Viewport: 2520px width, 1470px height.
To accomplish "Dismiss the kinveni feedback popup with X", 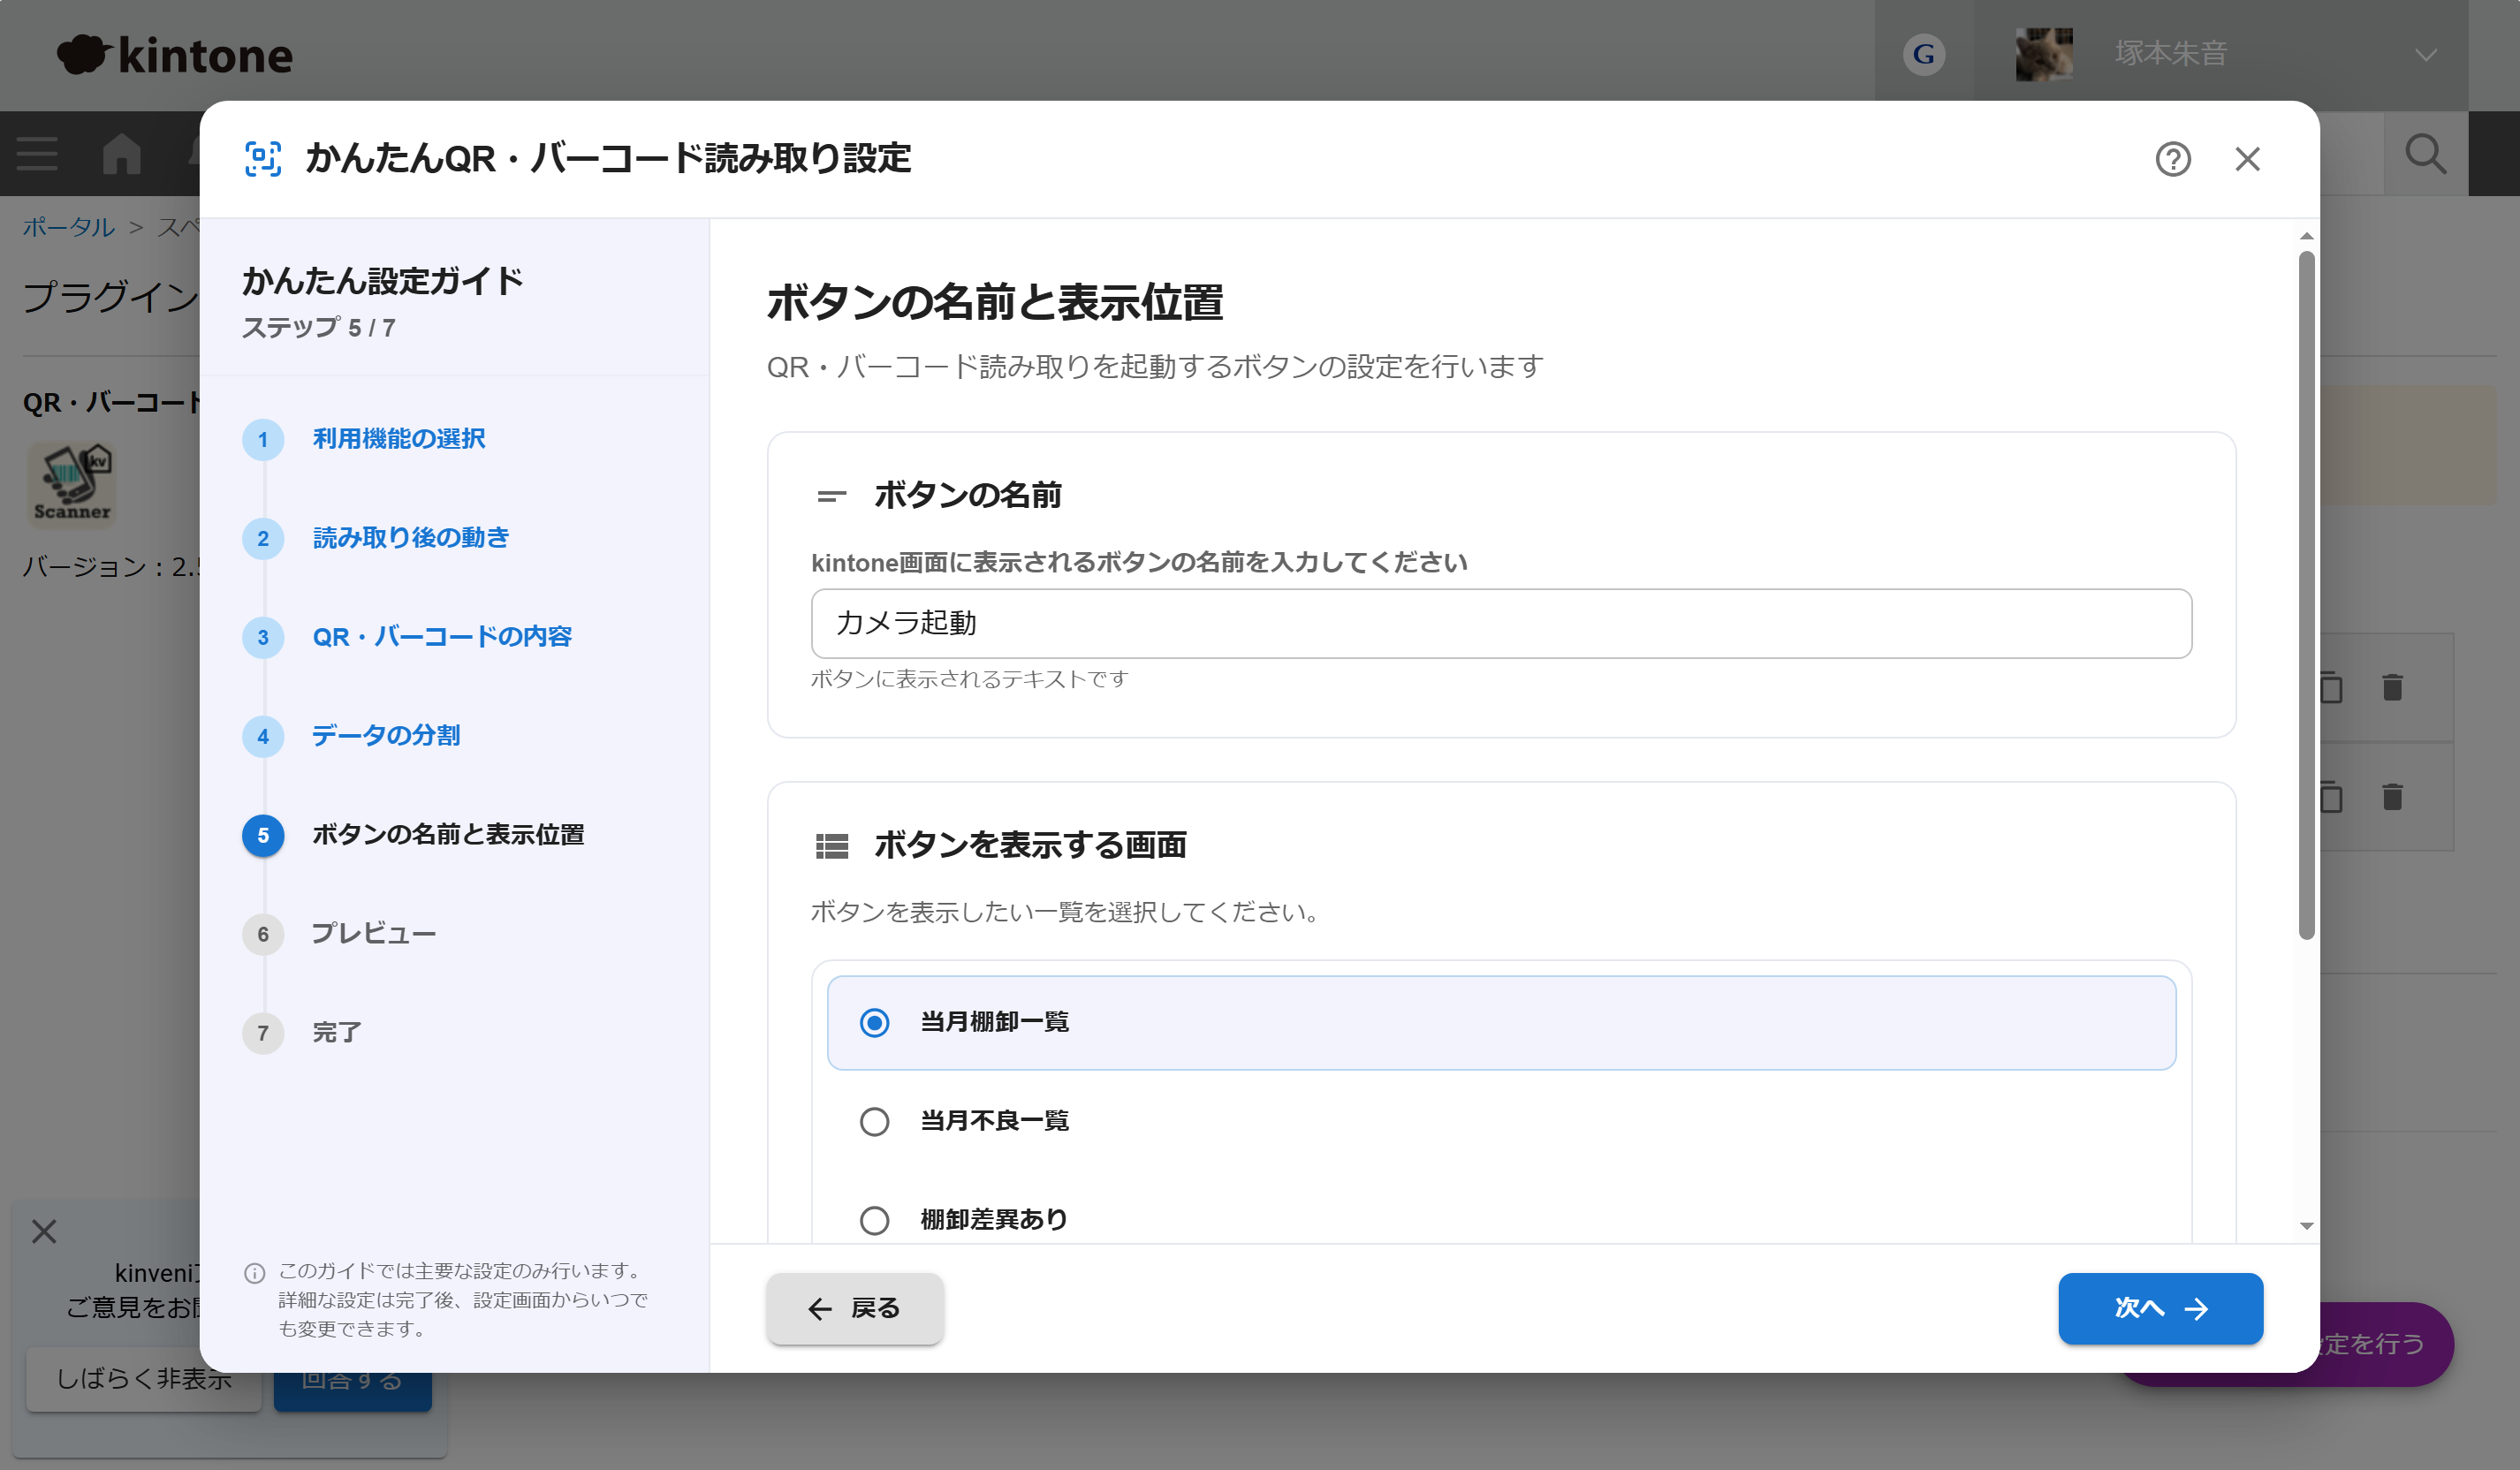I will [x=44, y=1231].
